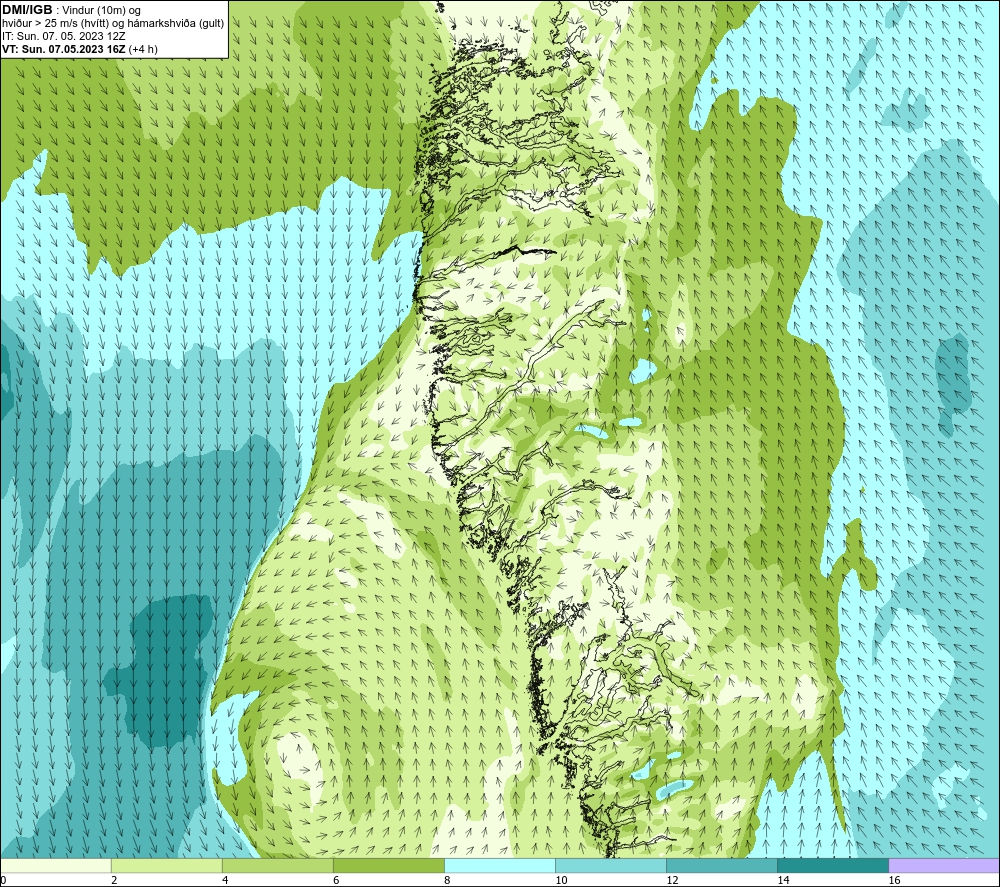Click the dark green 6–8 m/s legend swatch

tap(389, 866)
